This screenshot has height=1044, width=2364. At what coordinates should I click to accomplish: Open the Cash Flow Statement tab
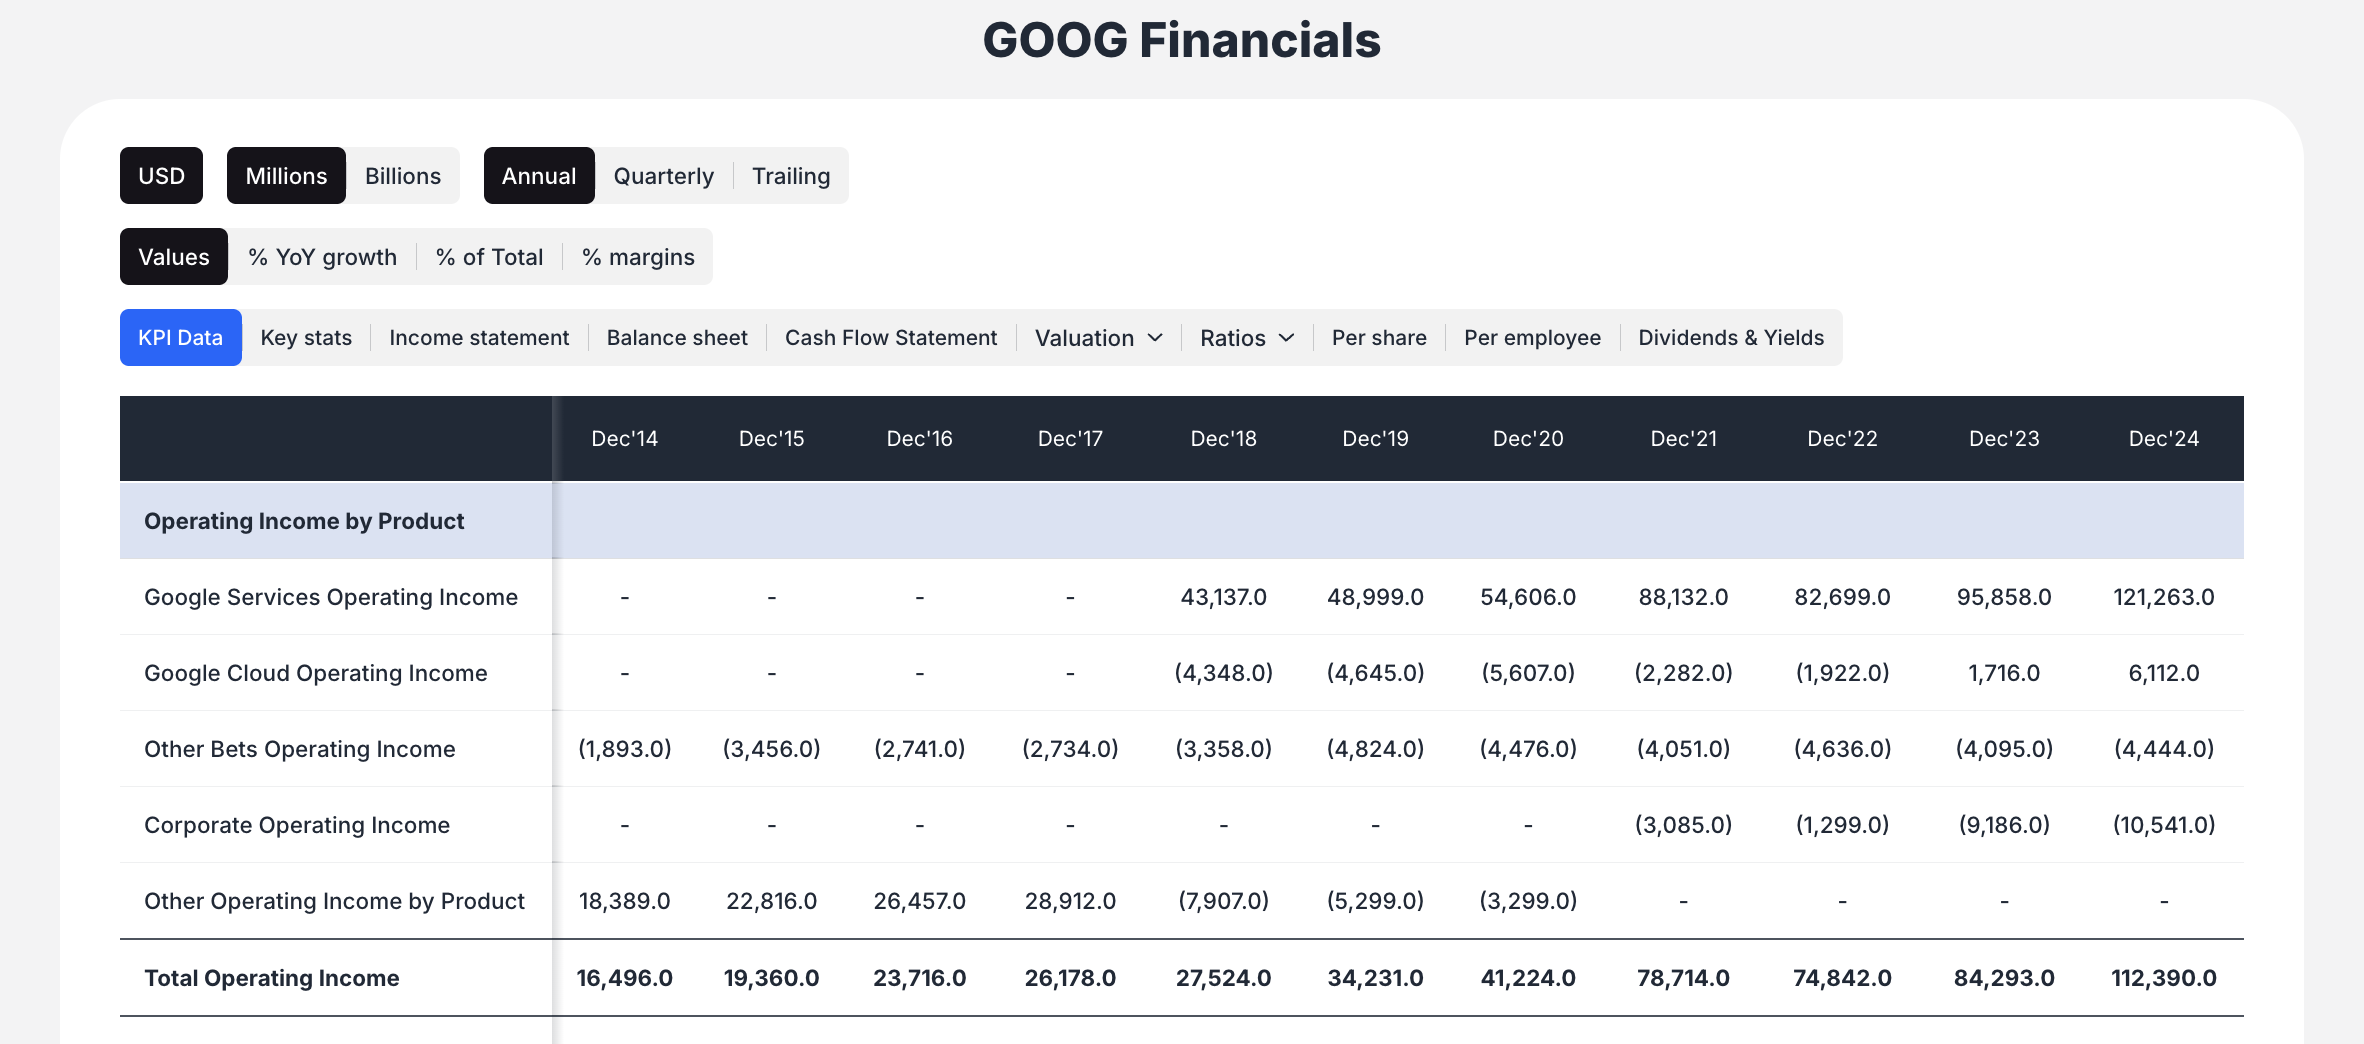891,337
